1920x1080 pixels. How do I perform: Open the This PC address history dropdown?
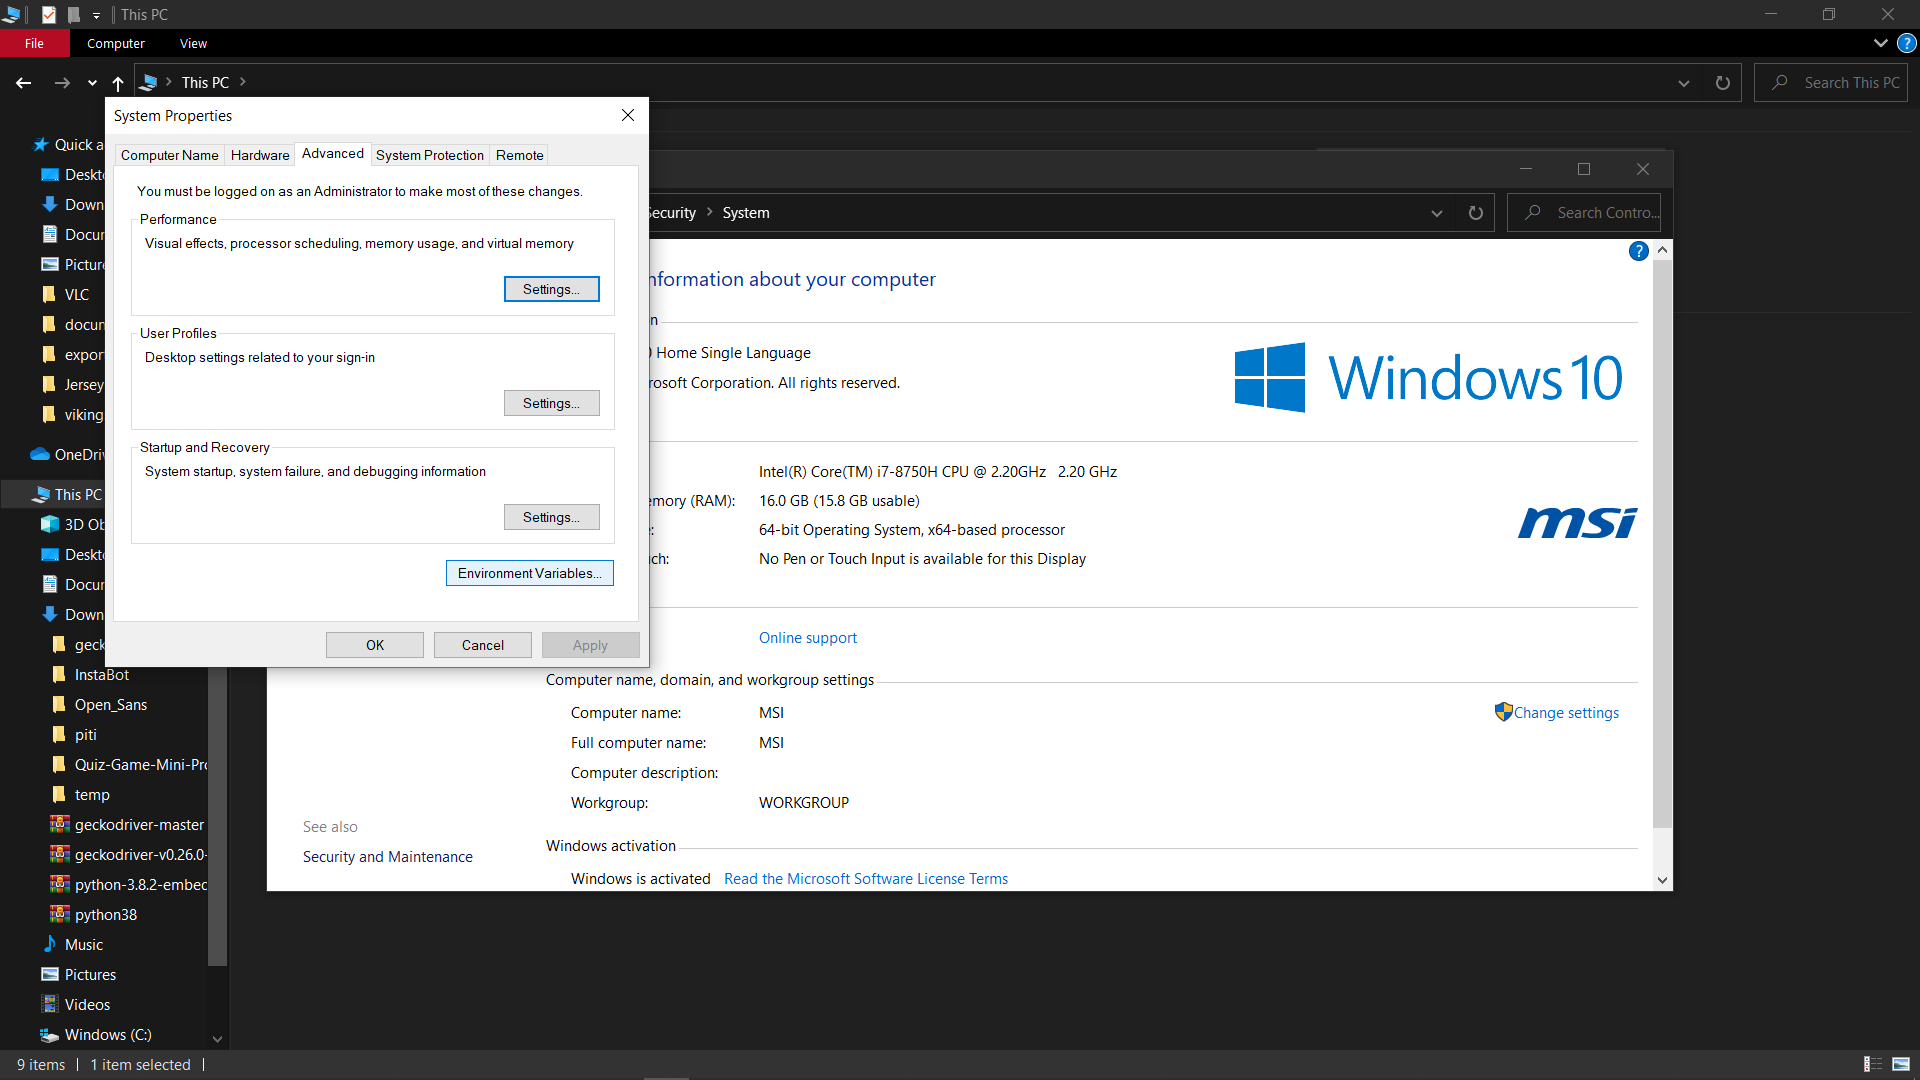pyautogui.click(x=1684, y=83)
